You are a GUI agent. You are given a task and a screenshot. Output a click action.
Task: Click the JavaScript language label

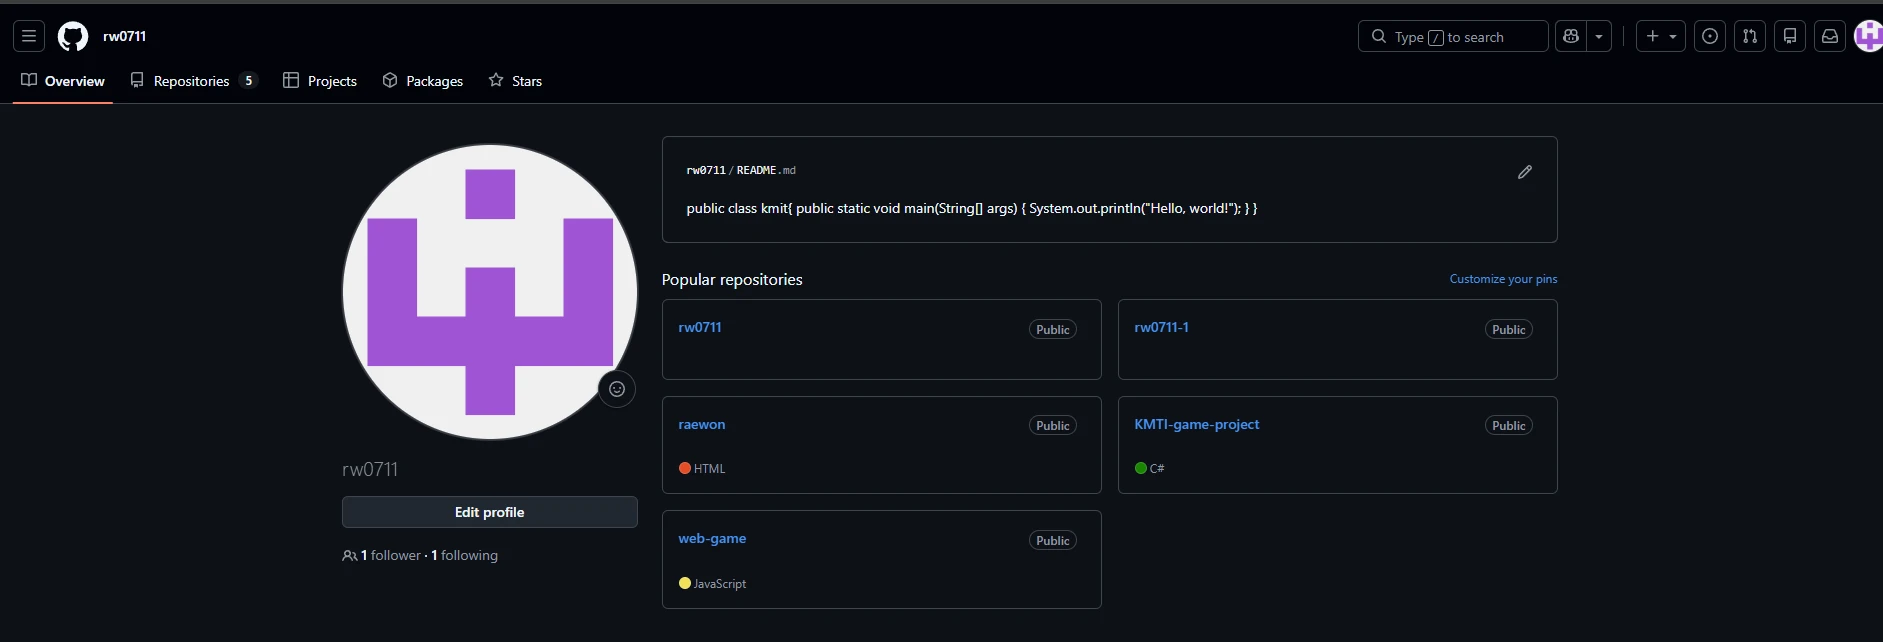coord(720,584)
